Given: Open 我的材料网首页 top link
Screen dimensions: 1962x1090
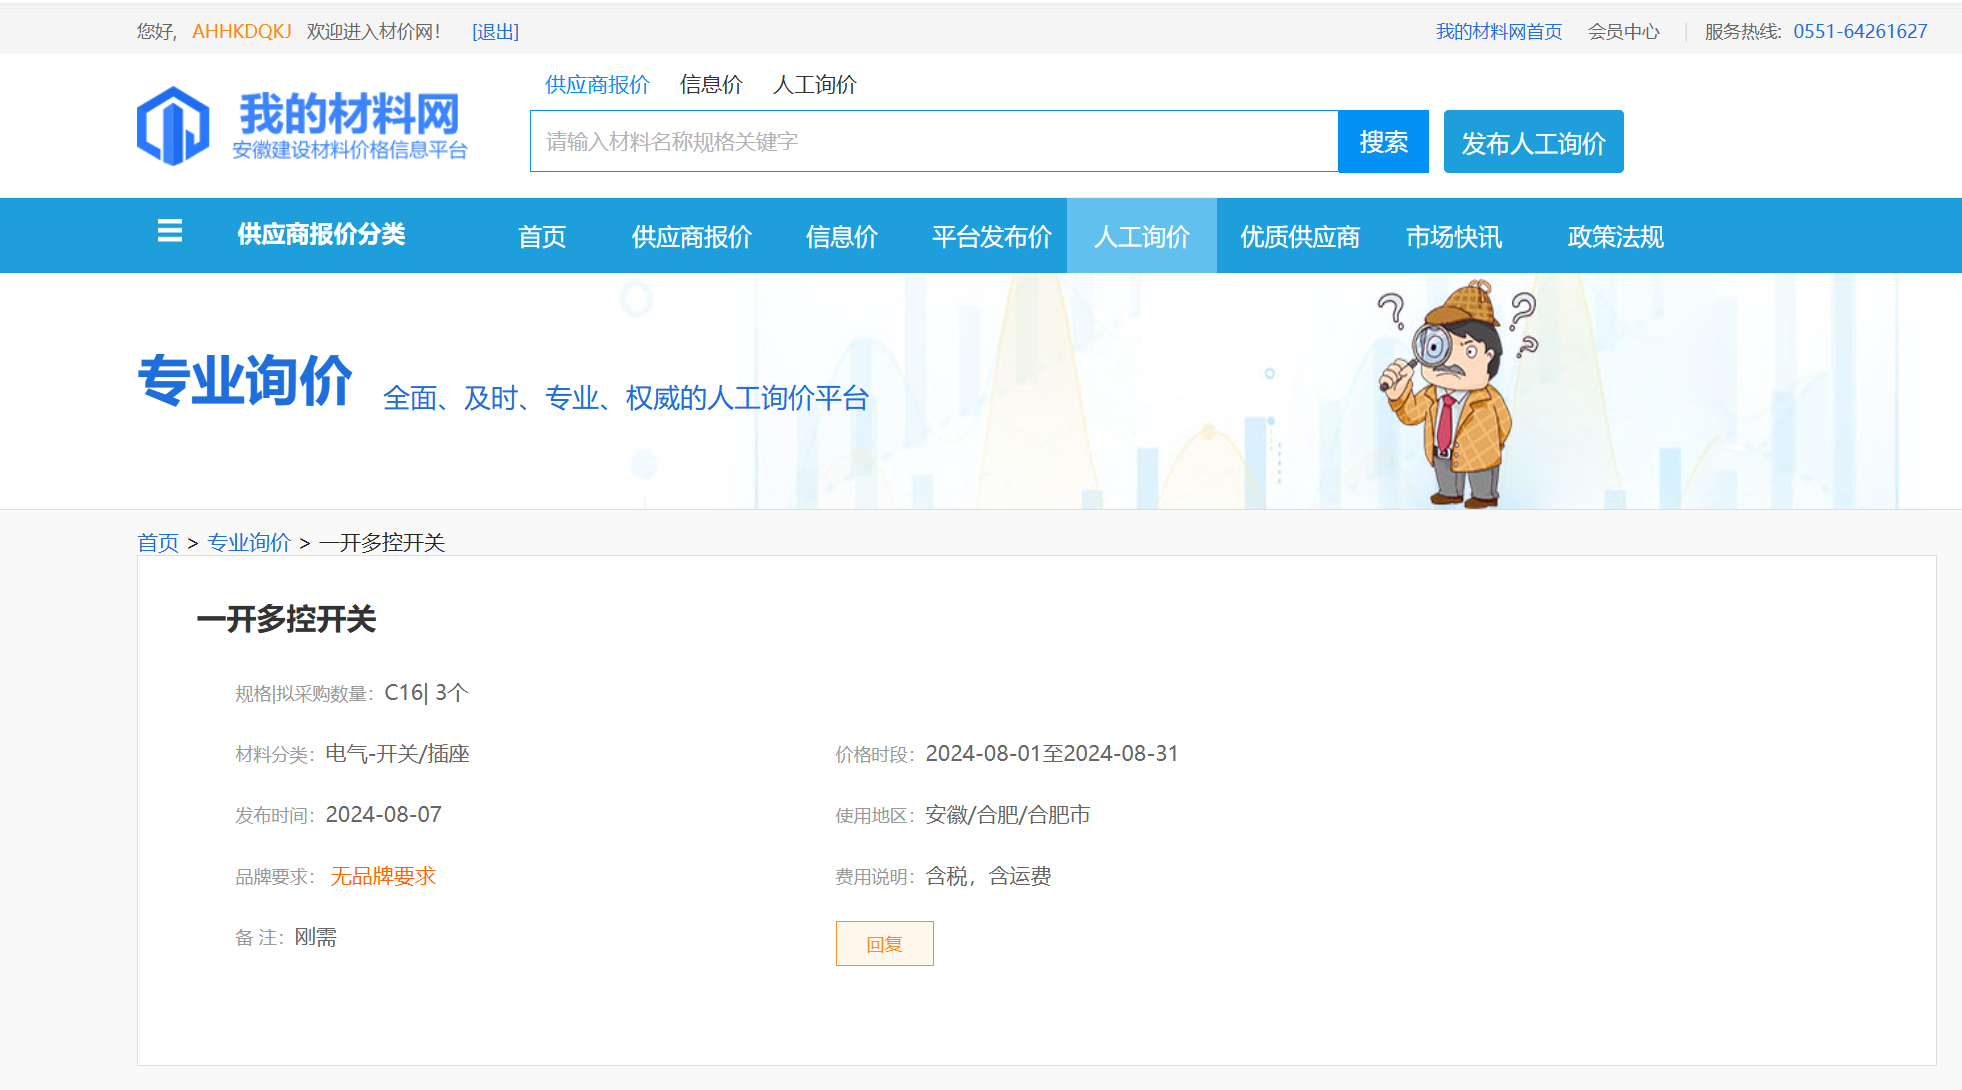Looking at the screenshot, I should pyautogui.click(x=1498, y=32).
